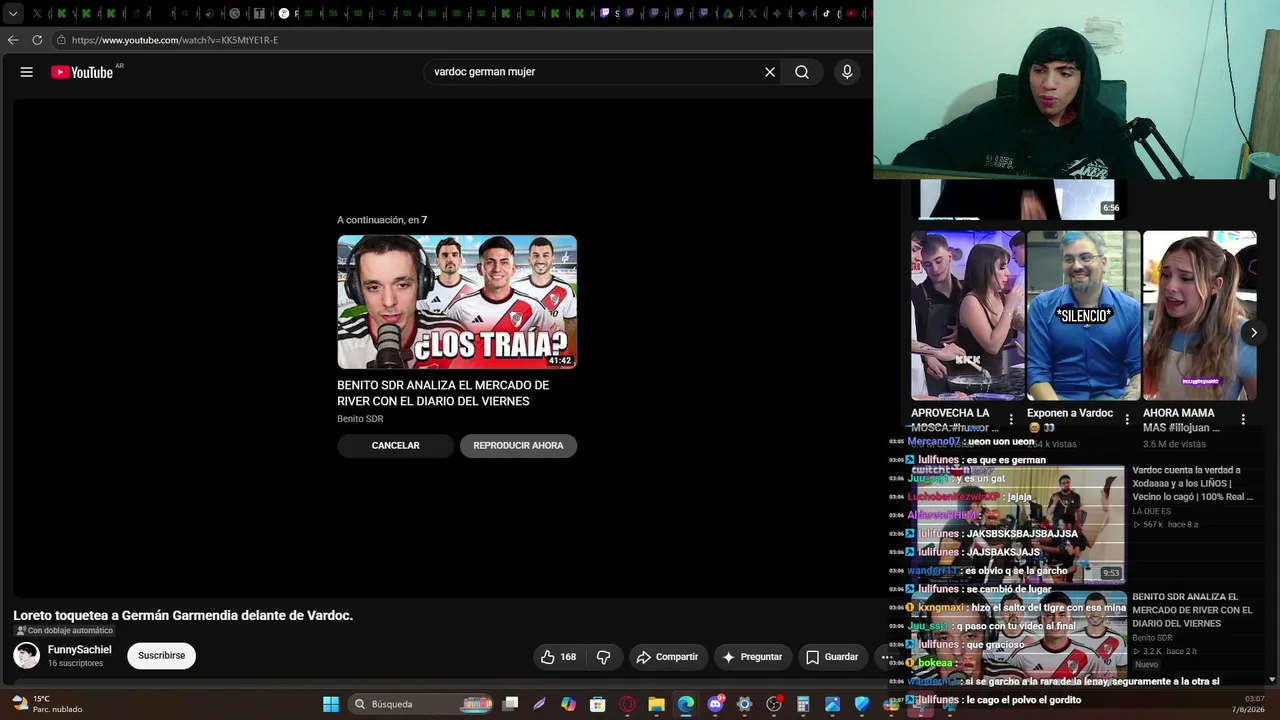This screenshot has width=1280, height=720.
Task: Open the Calculator taskbar icon
Action: click(x=803, y=704)
